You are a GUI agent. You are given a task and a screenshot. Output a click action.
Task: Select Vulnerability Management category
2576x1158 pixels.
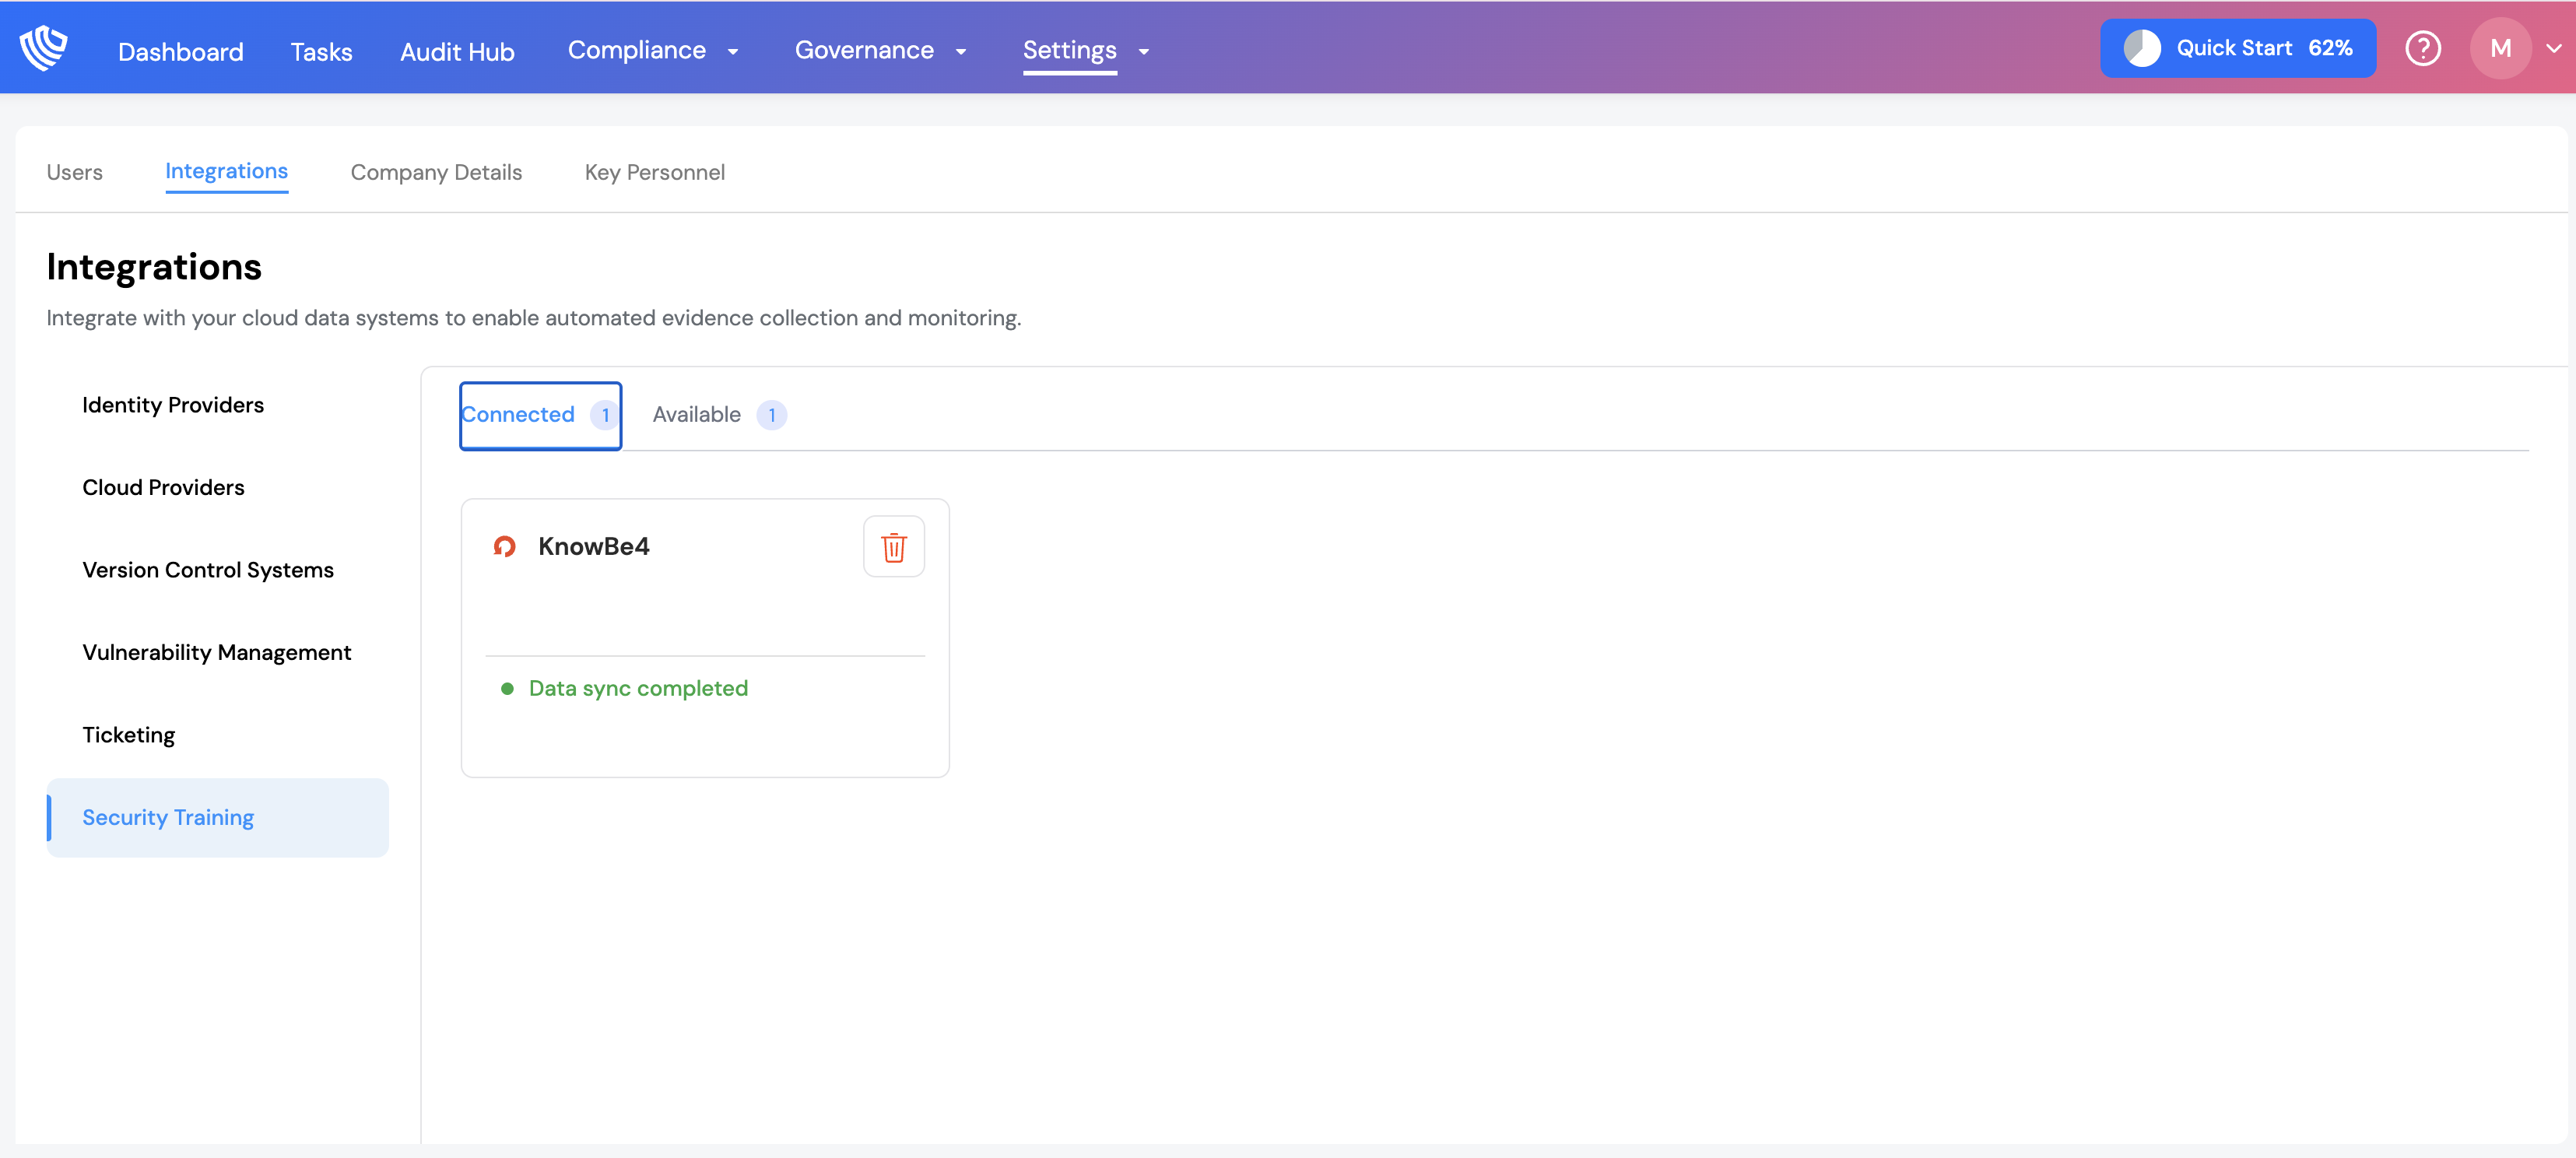pyautogui.click(x=217, y=652)
